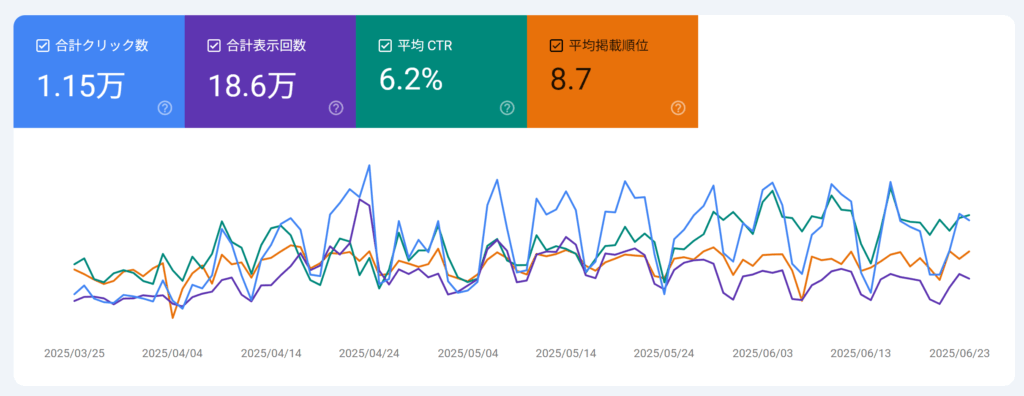Click the 6.2% CTR value

[411, 80]
